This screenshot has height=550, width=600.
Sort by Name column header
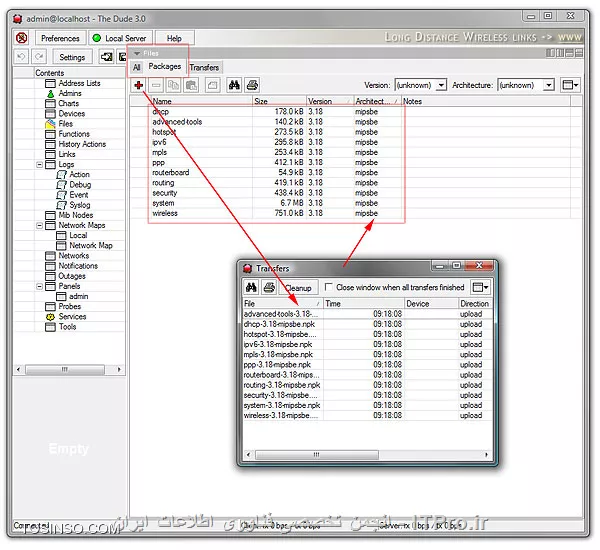point(201,101)
